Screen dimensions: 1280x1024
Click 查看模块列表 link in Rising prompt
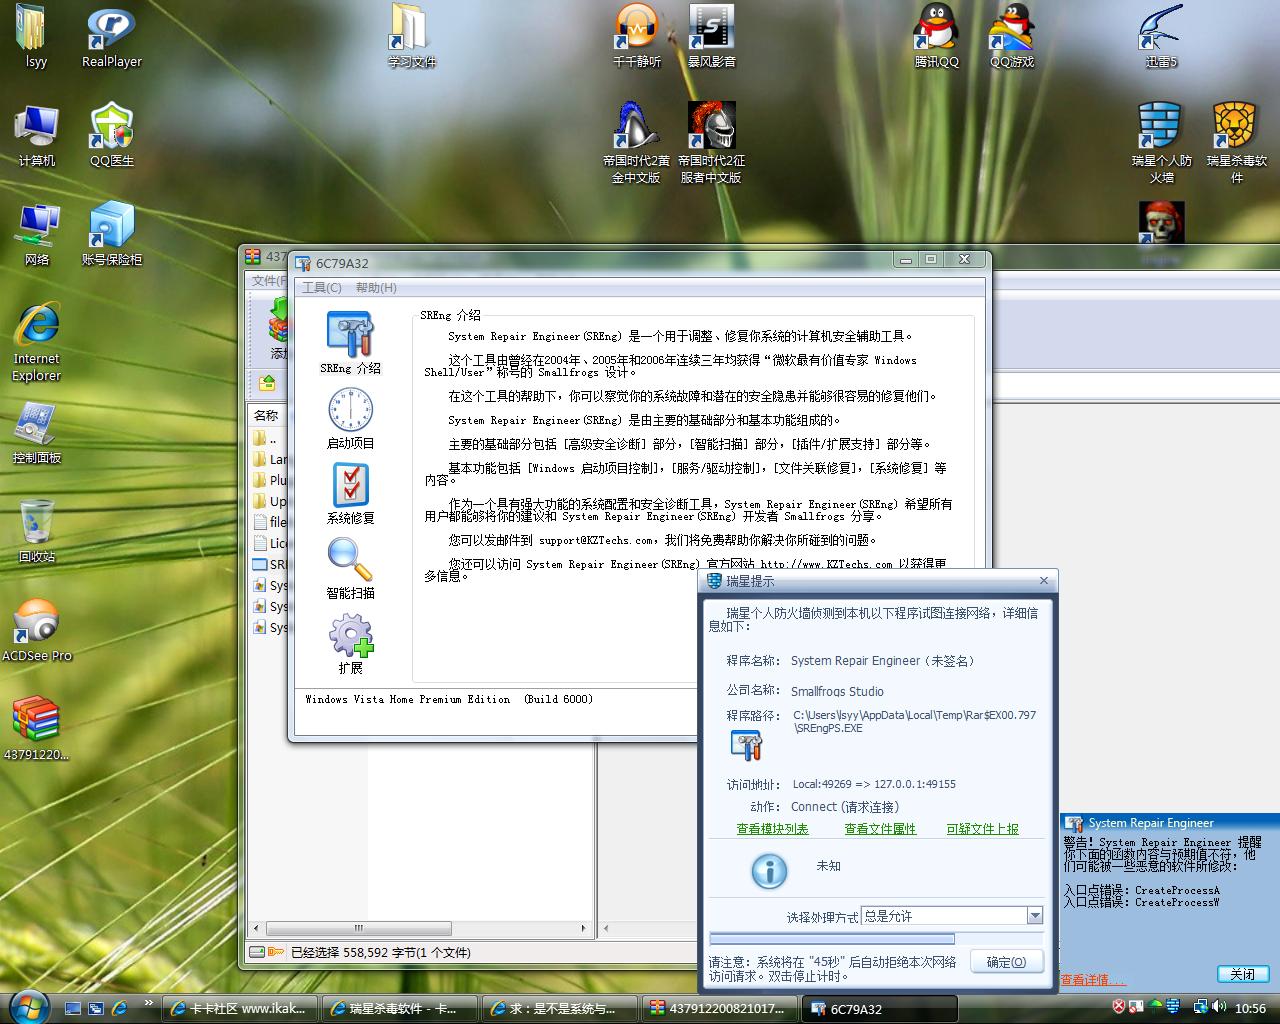[x=772, y=829]
